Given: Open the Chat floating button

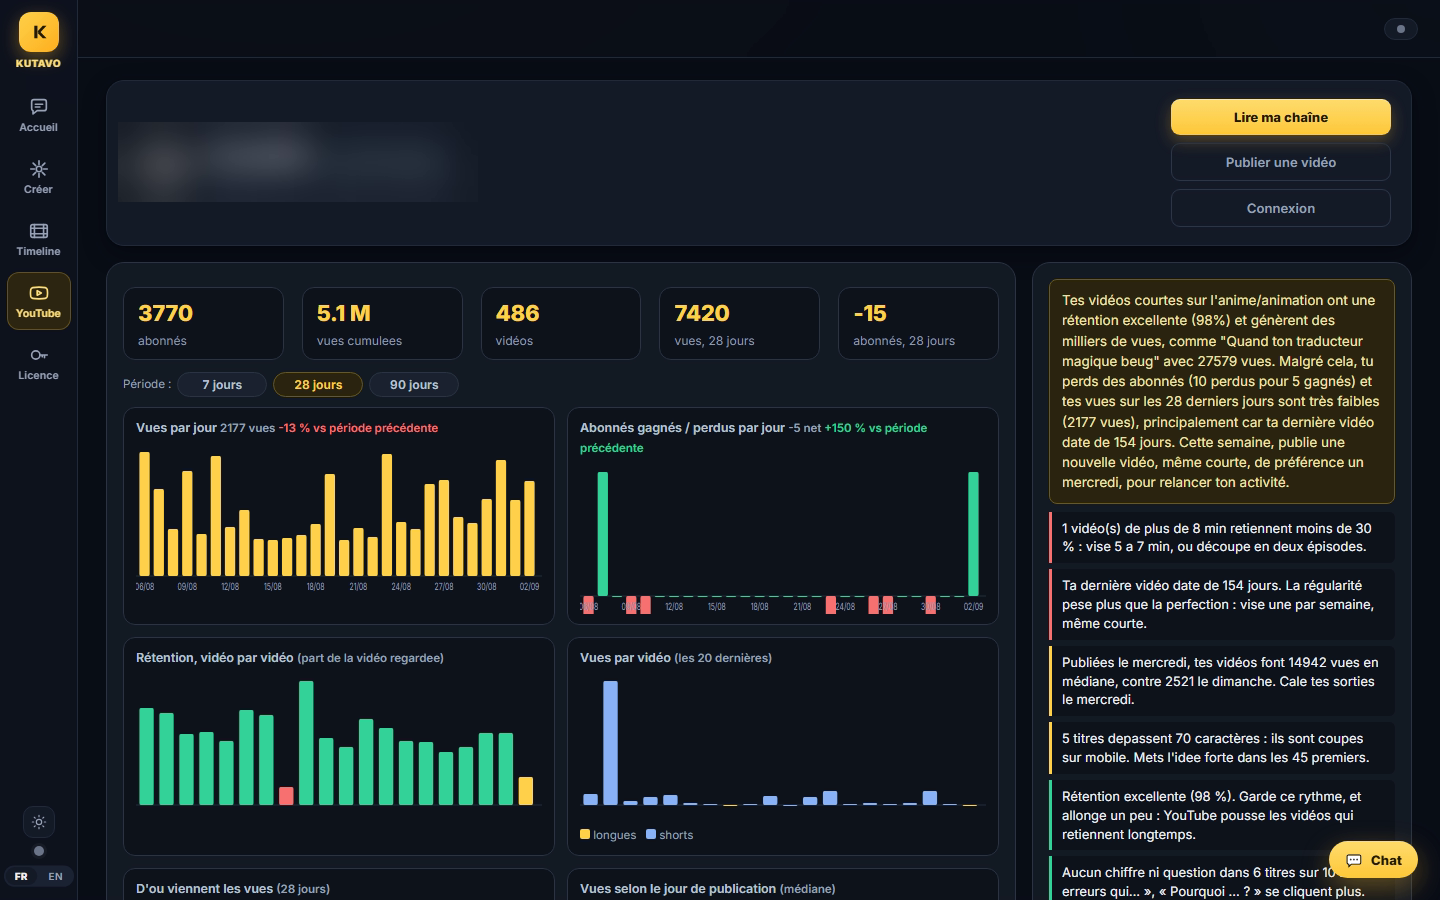Looking at the screenshot, I should click(x=1373, y=860).
